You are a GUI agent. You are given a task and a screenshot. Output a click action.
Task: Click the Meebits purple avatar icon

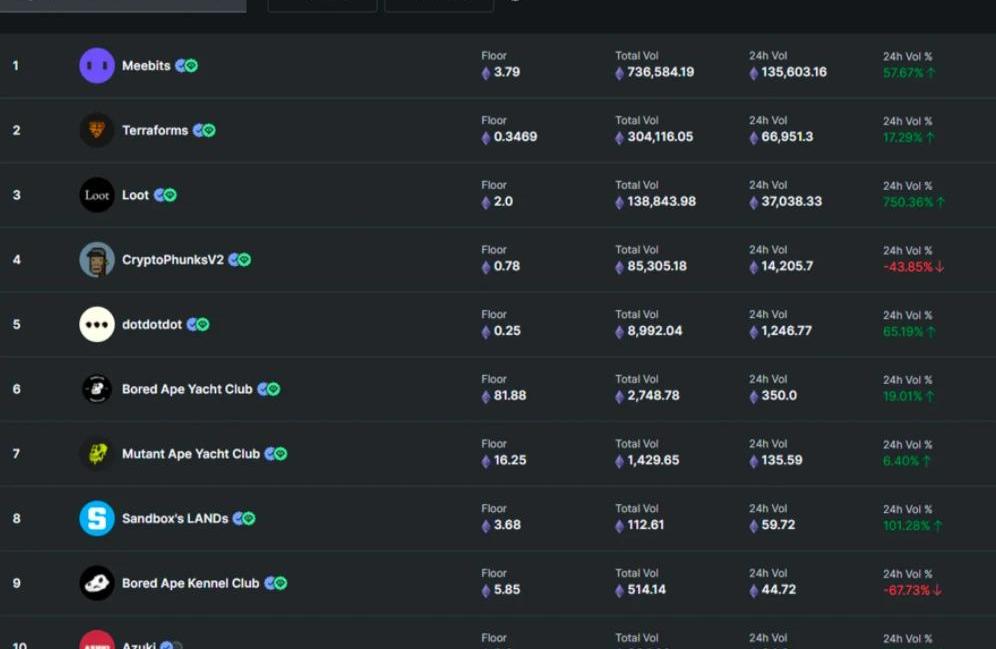pyautogui.click(x=97, y=66)
